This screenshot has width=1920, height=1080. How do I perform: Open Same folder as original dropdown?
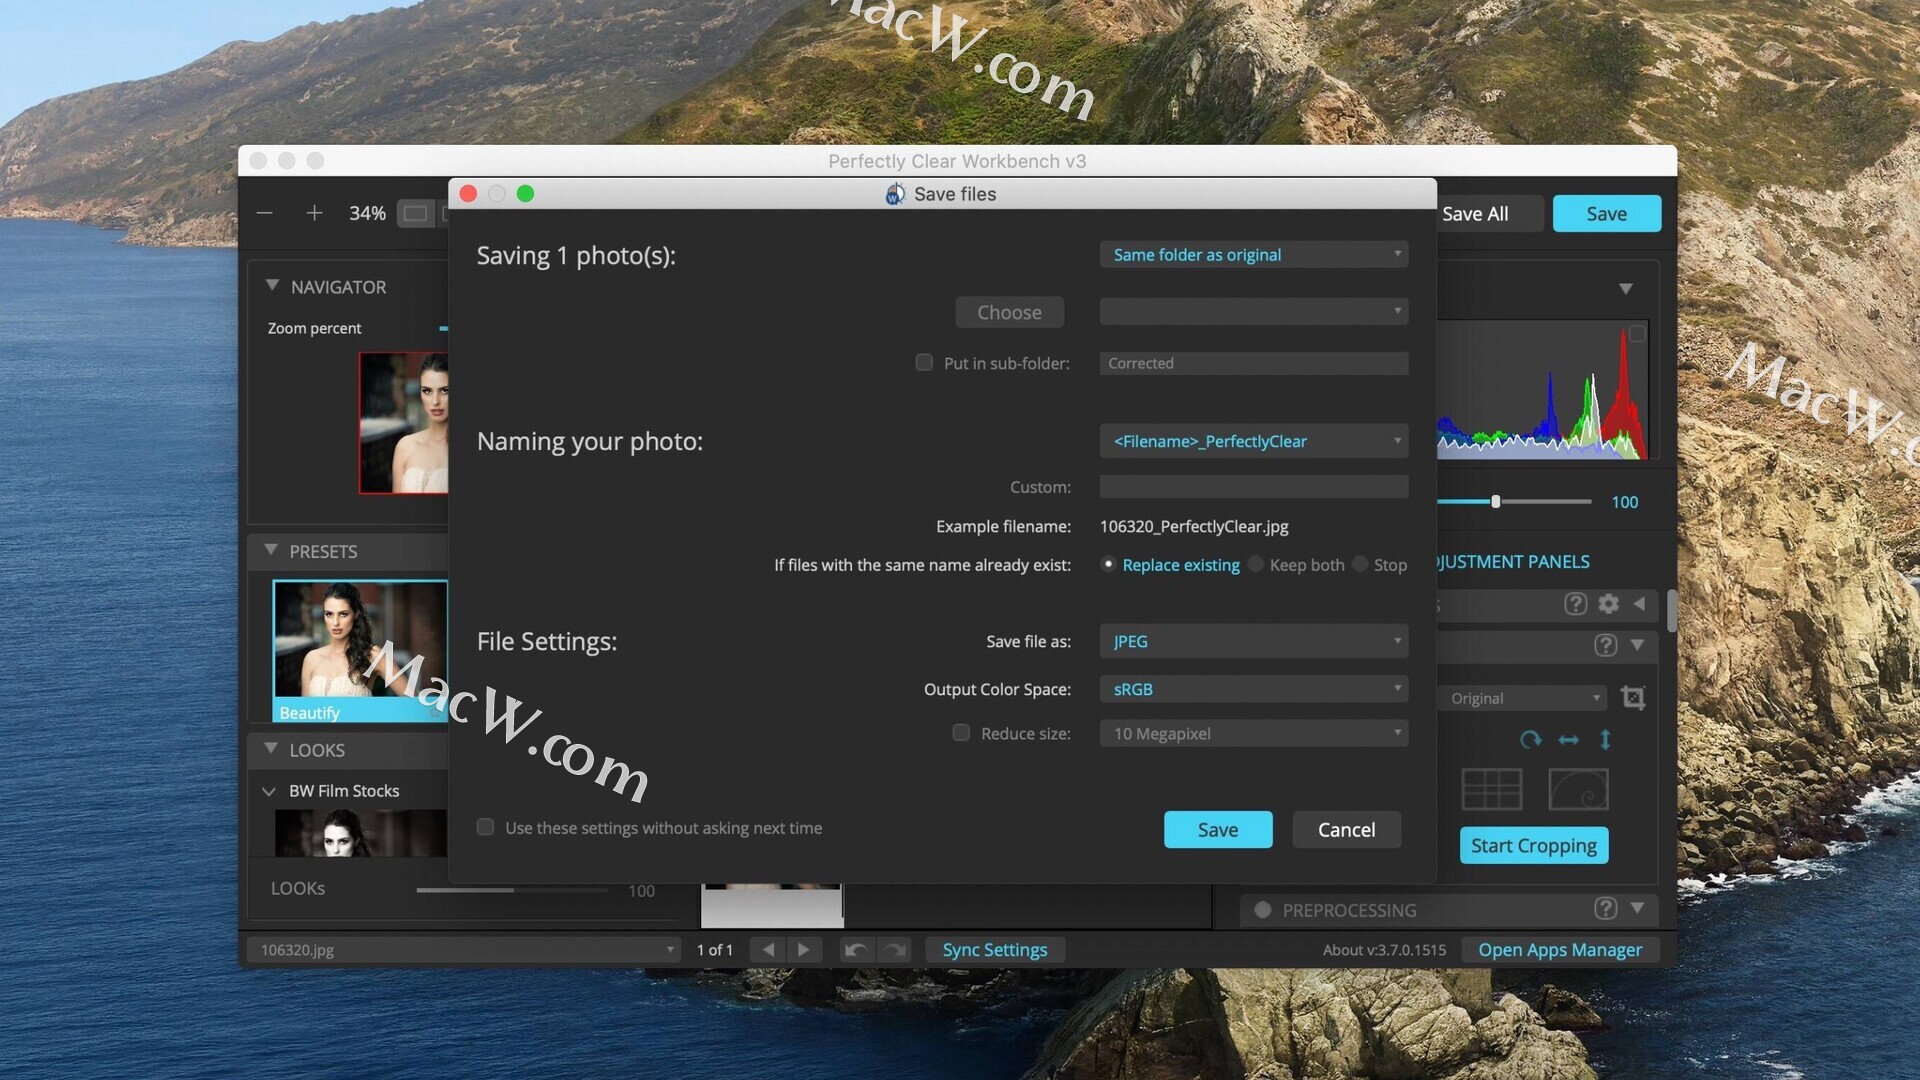tap(1254, 254)
